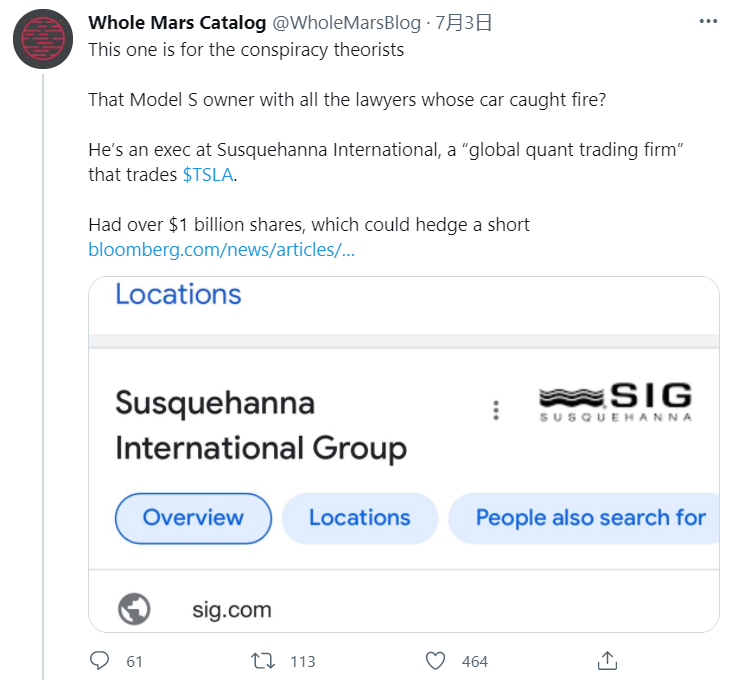Select the Overview chip
The image size is (739, 680).
(x=193, y=518)
